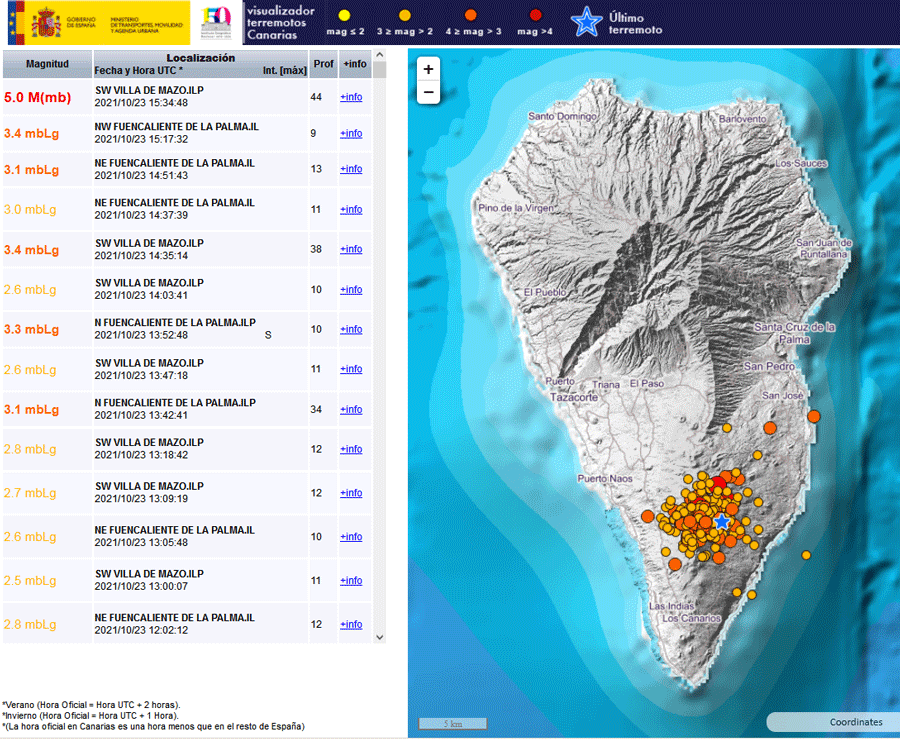Open +info for the 13:47:18 earthquake
Screen dimensions: 900x739
[351, 369]
